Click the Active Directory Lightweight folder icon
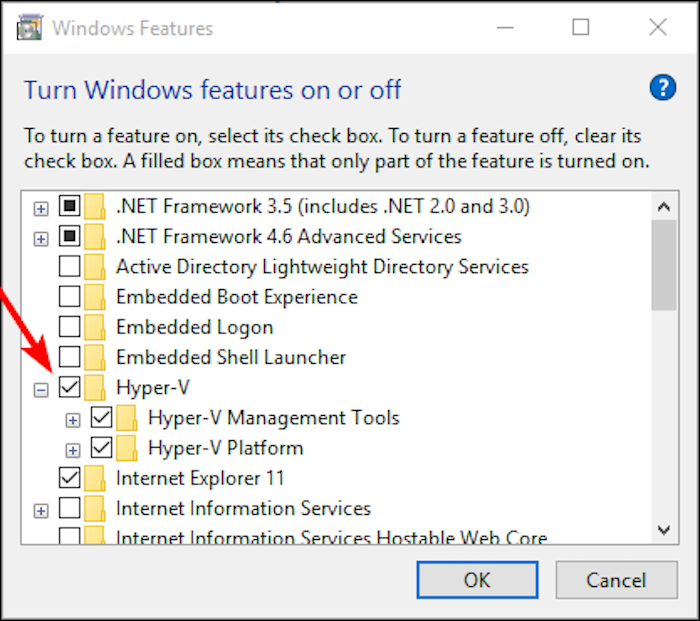The image size is (700, 621). point(95,267)
